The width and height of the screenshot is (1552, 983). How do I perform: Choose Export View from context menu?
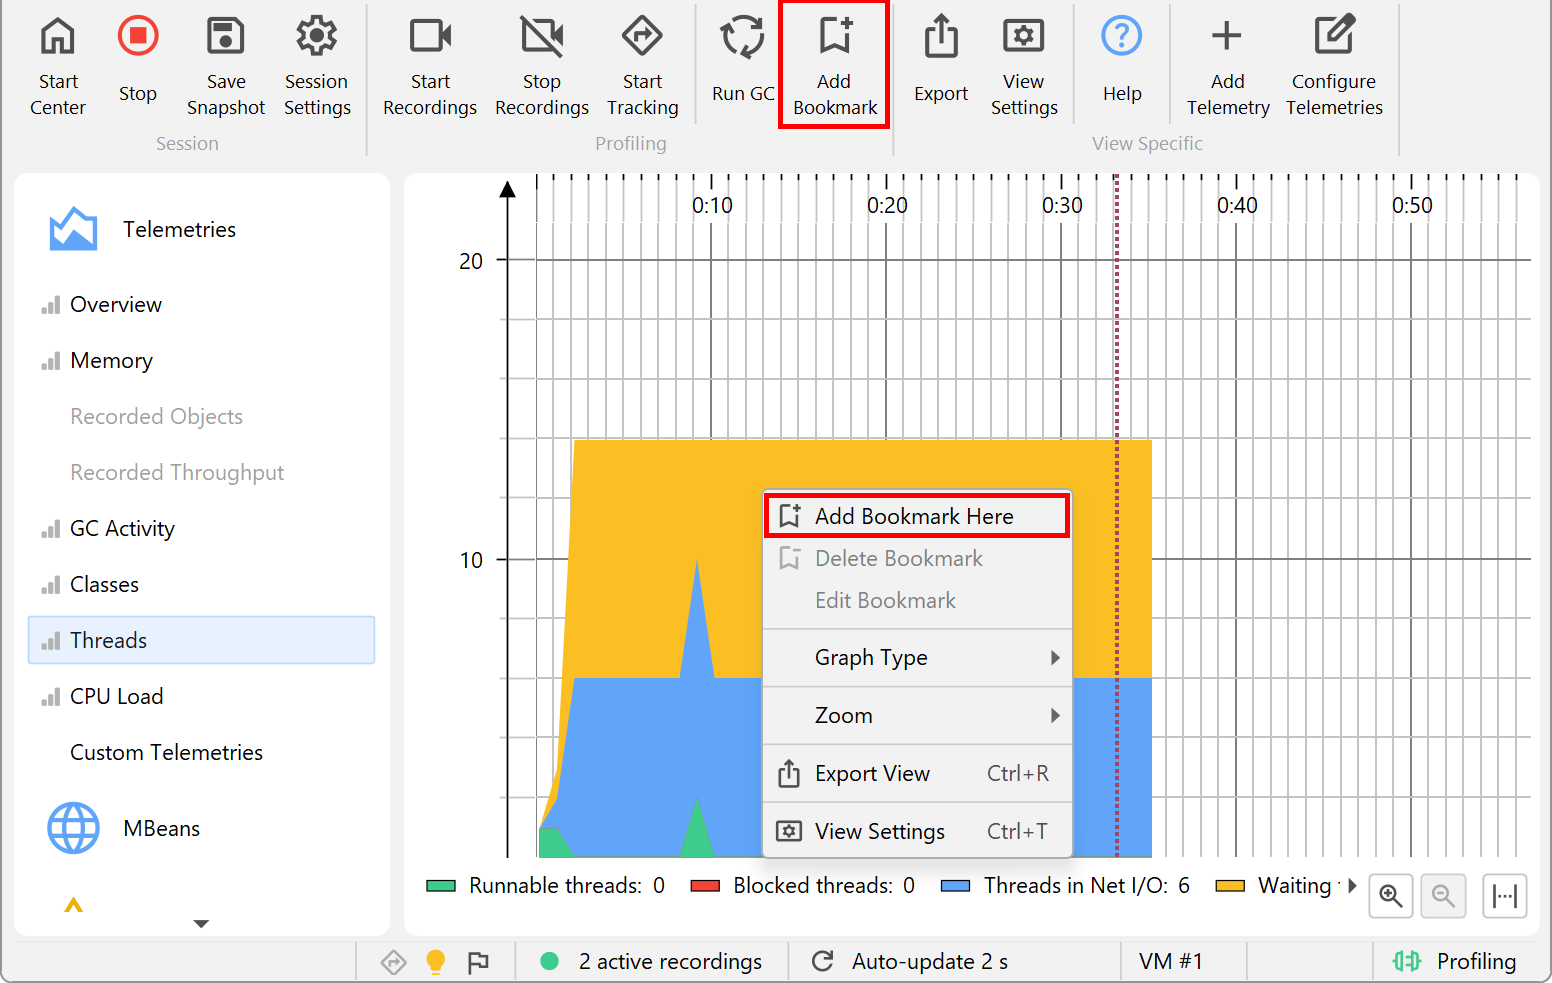[x=872, y=774]
